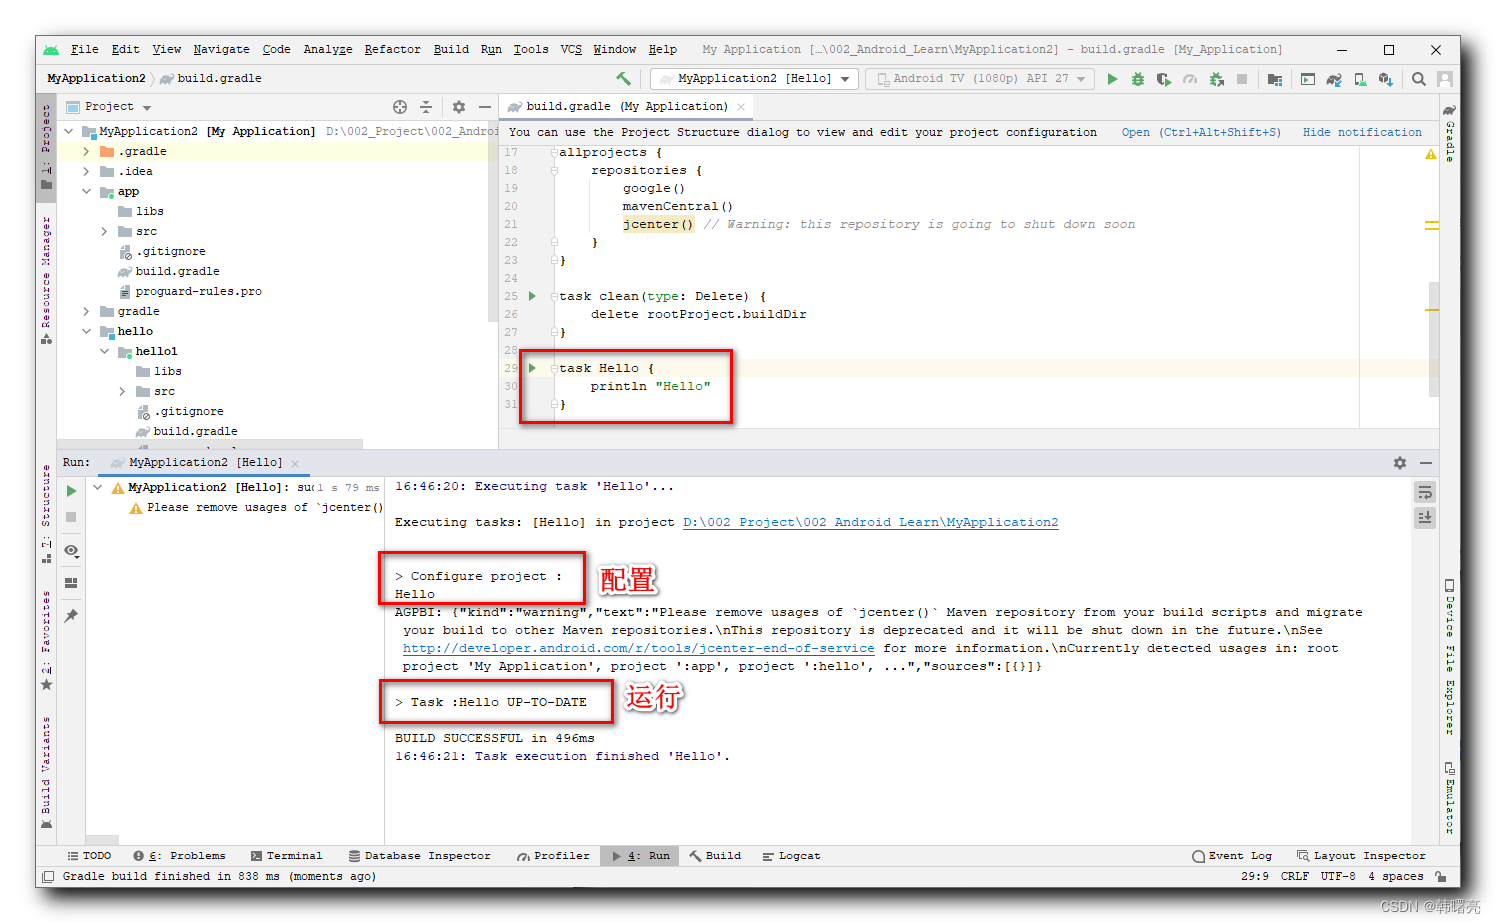This screenshot has height=923, width=1496.
Task: Click Open Project Structure link in notification
Action: [1200, 132]
